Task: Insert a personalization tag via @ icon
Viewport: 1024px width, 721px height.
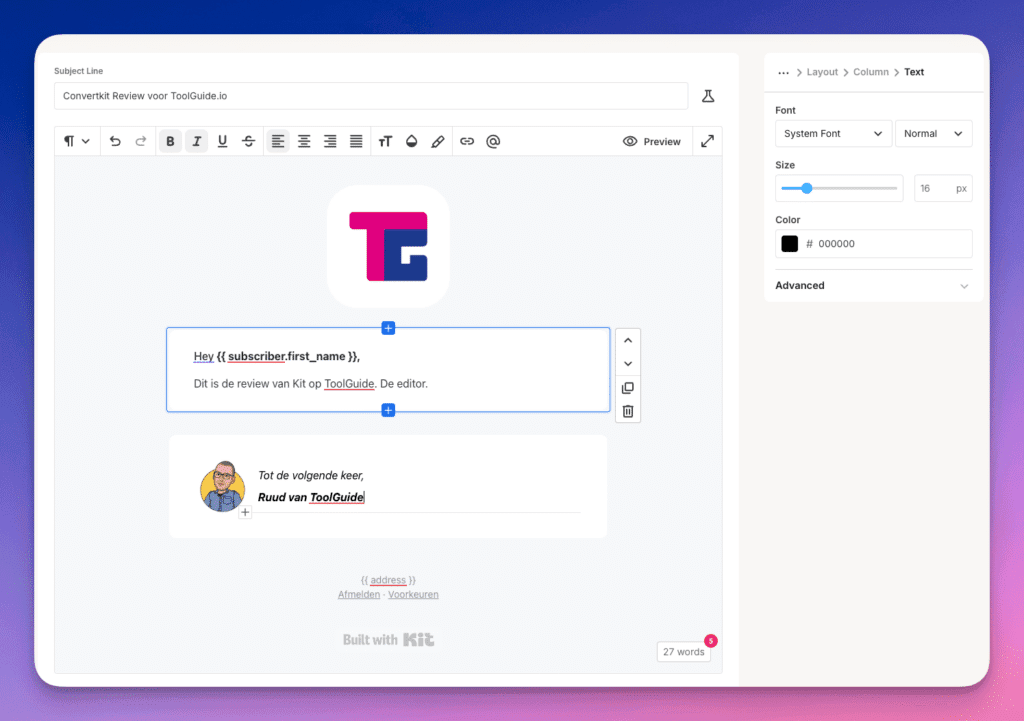Action: pyautogui.click(x=493, y=141)
